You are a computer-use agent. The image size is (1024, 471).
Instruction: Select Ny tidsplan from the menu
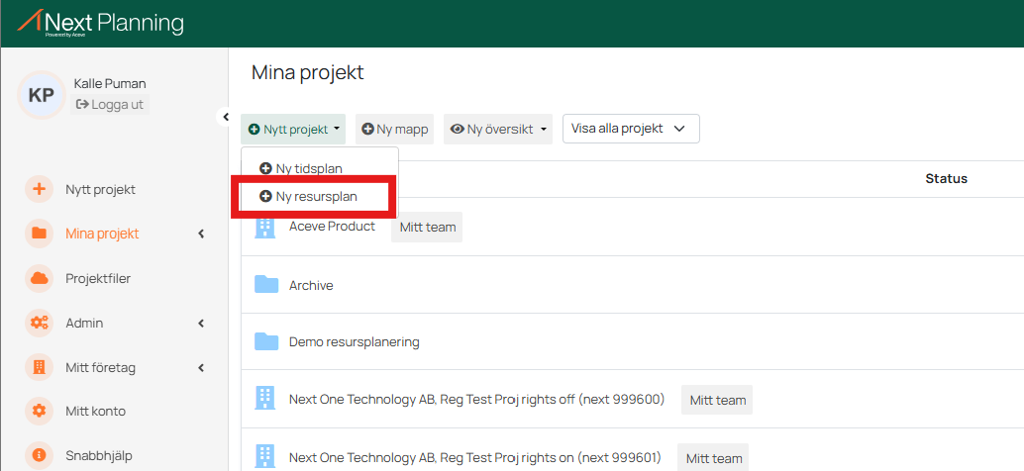click(309, 168)
